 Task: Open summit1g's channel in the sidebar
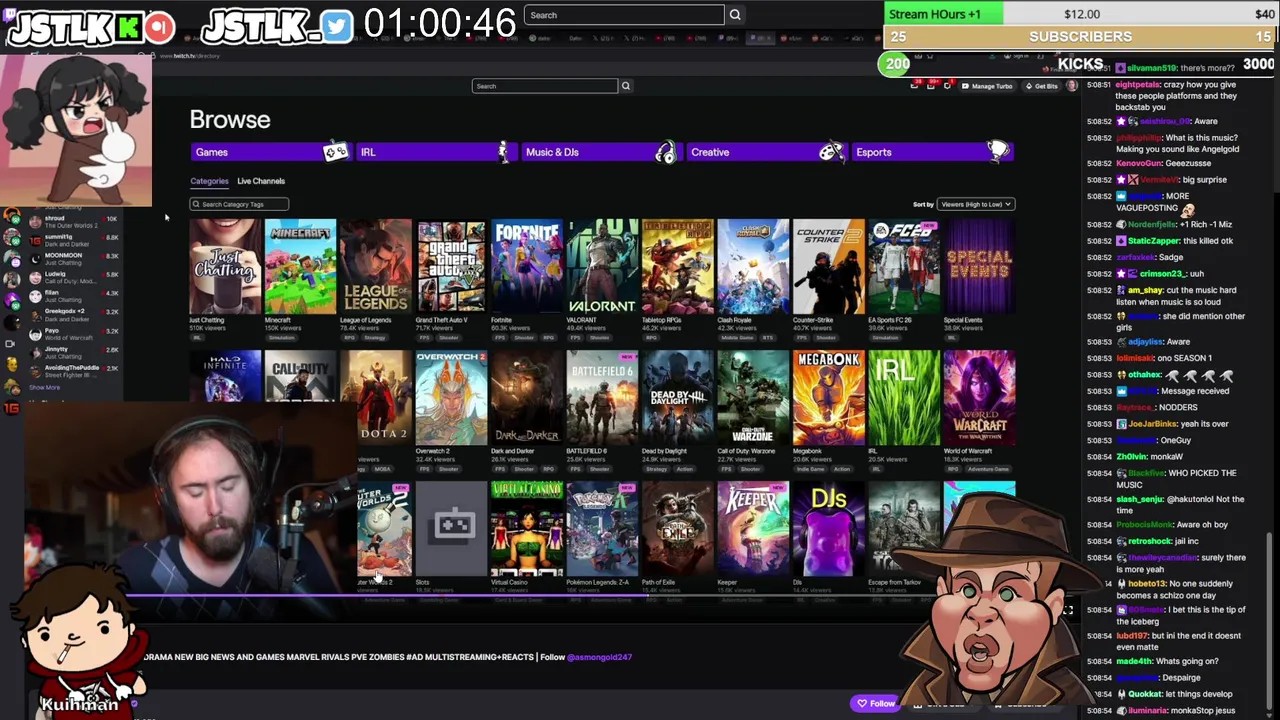[x=75, y=240]
